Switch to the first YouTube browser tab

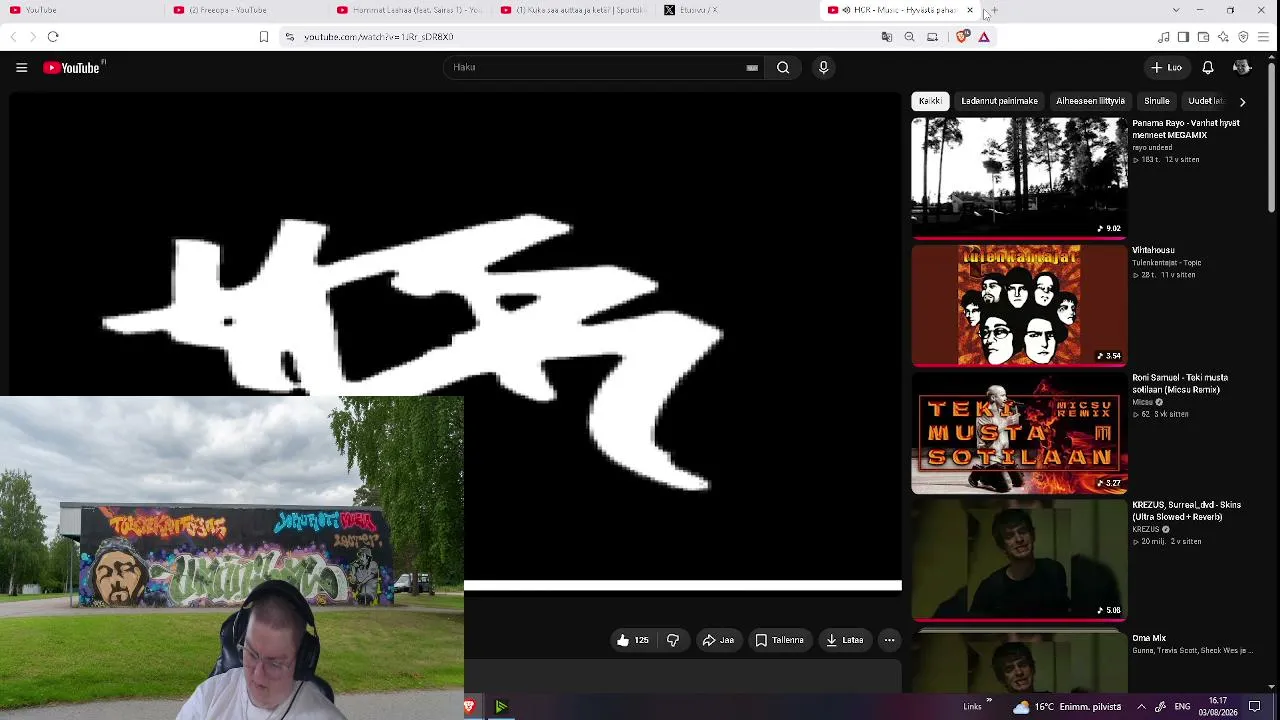coord(82,10)
